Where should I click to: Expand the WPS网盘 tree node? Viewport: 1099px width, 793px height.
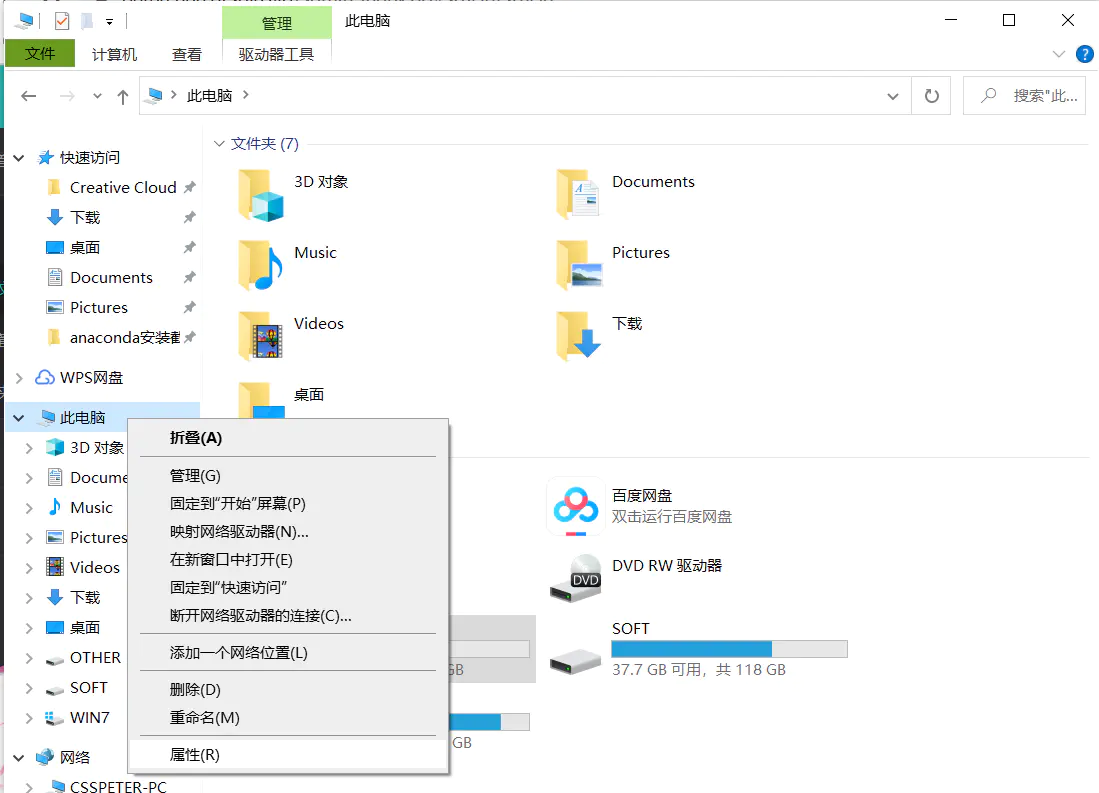[x=19, y=378]
